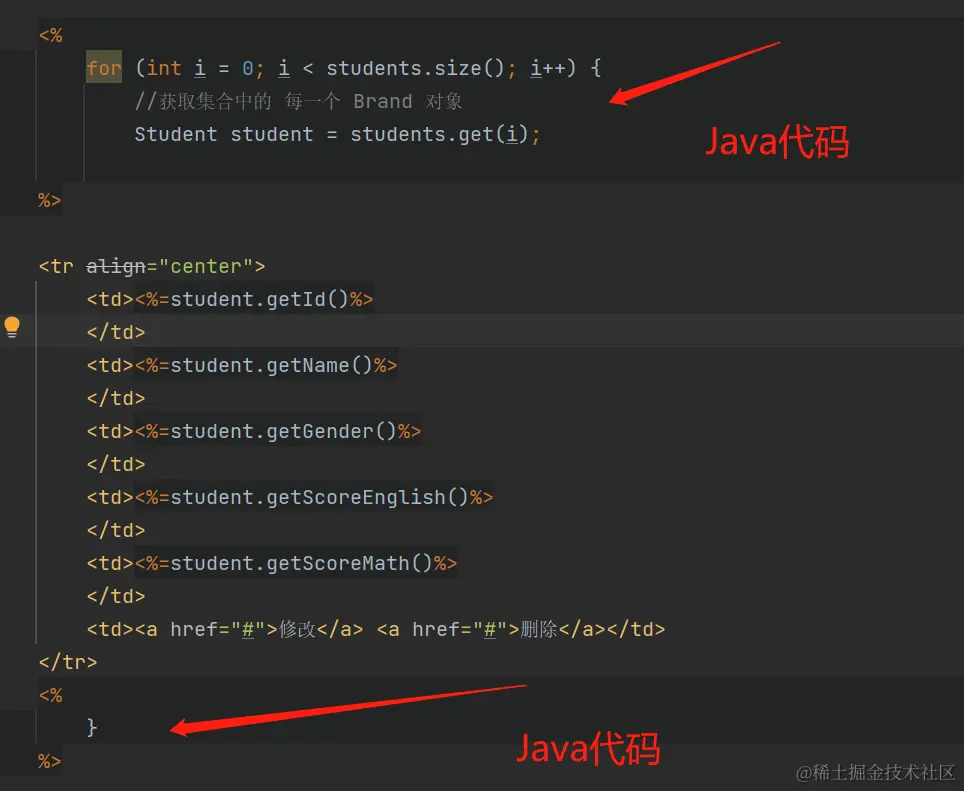
Task: Click the closing '</tr>' tag
Action: 68,663
